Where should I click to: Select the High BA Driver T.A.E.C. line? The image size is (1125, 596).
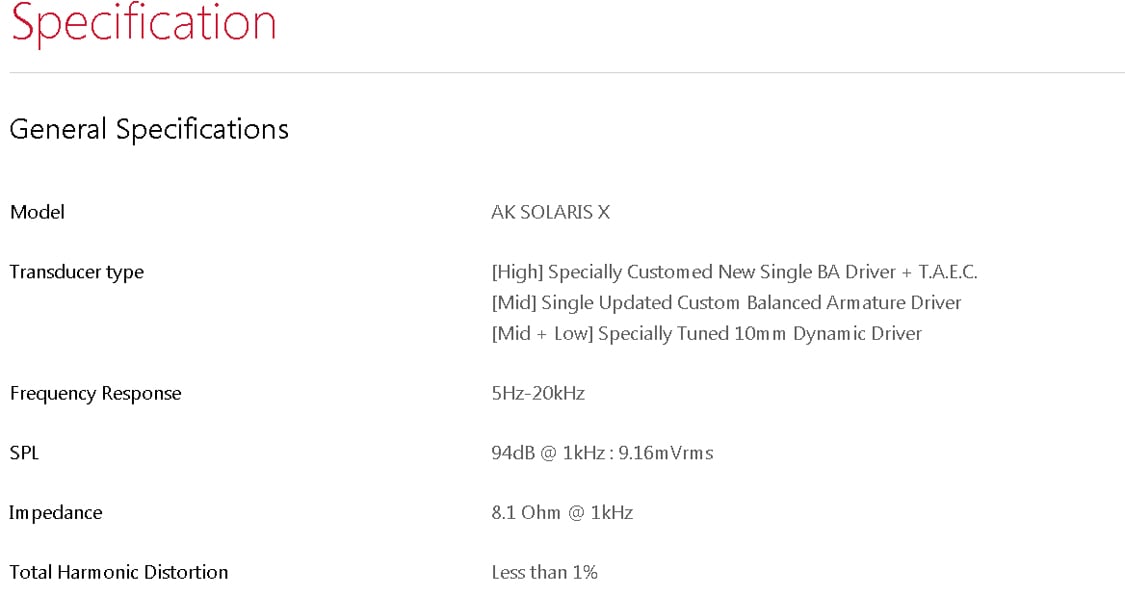pos(734,273)
